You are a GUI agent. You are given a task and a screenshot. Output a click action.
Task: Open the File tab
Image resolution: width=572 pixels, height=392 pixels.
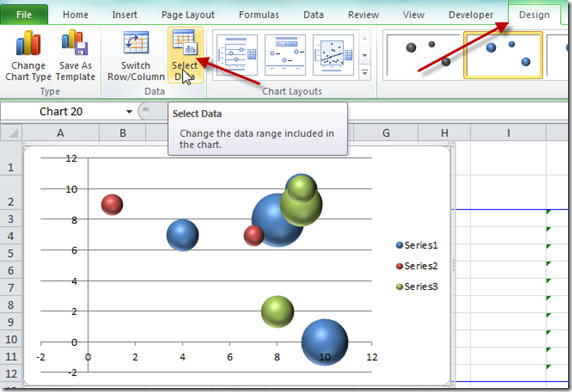[x=24, y=15]
